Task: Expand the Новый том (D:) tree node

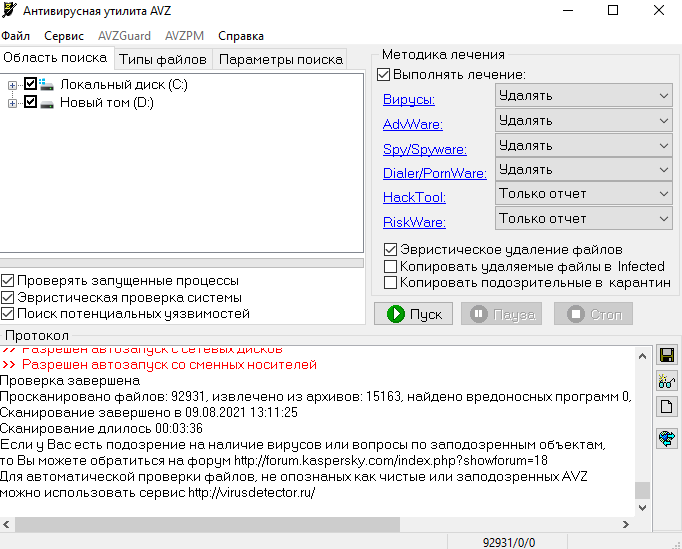Action: pyautogui.click(x=12, y=104)
